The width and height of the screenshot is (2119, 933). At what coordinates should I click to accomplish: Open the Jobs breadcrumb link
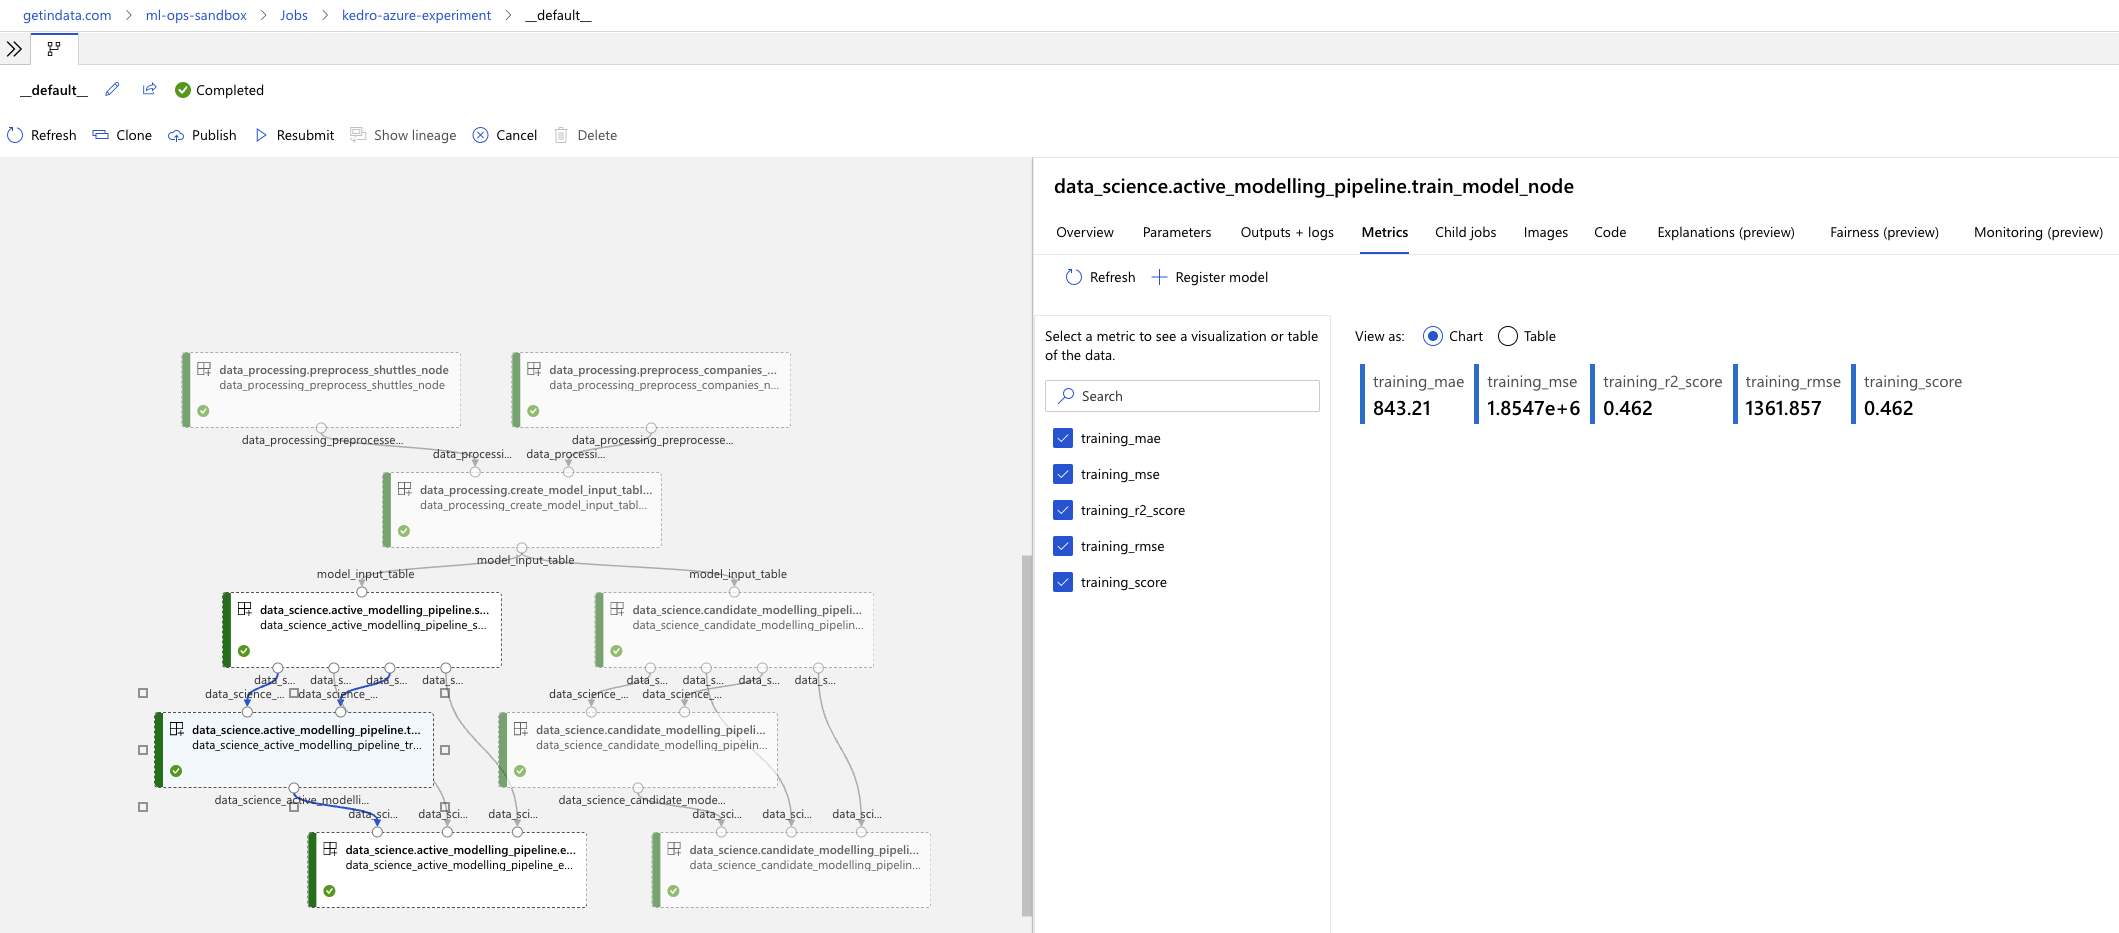[294, 15]
